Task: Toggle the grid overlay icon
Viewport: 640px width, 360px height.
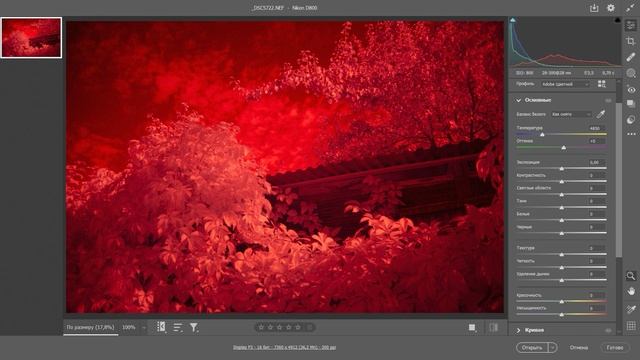Action: [631, 325]
